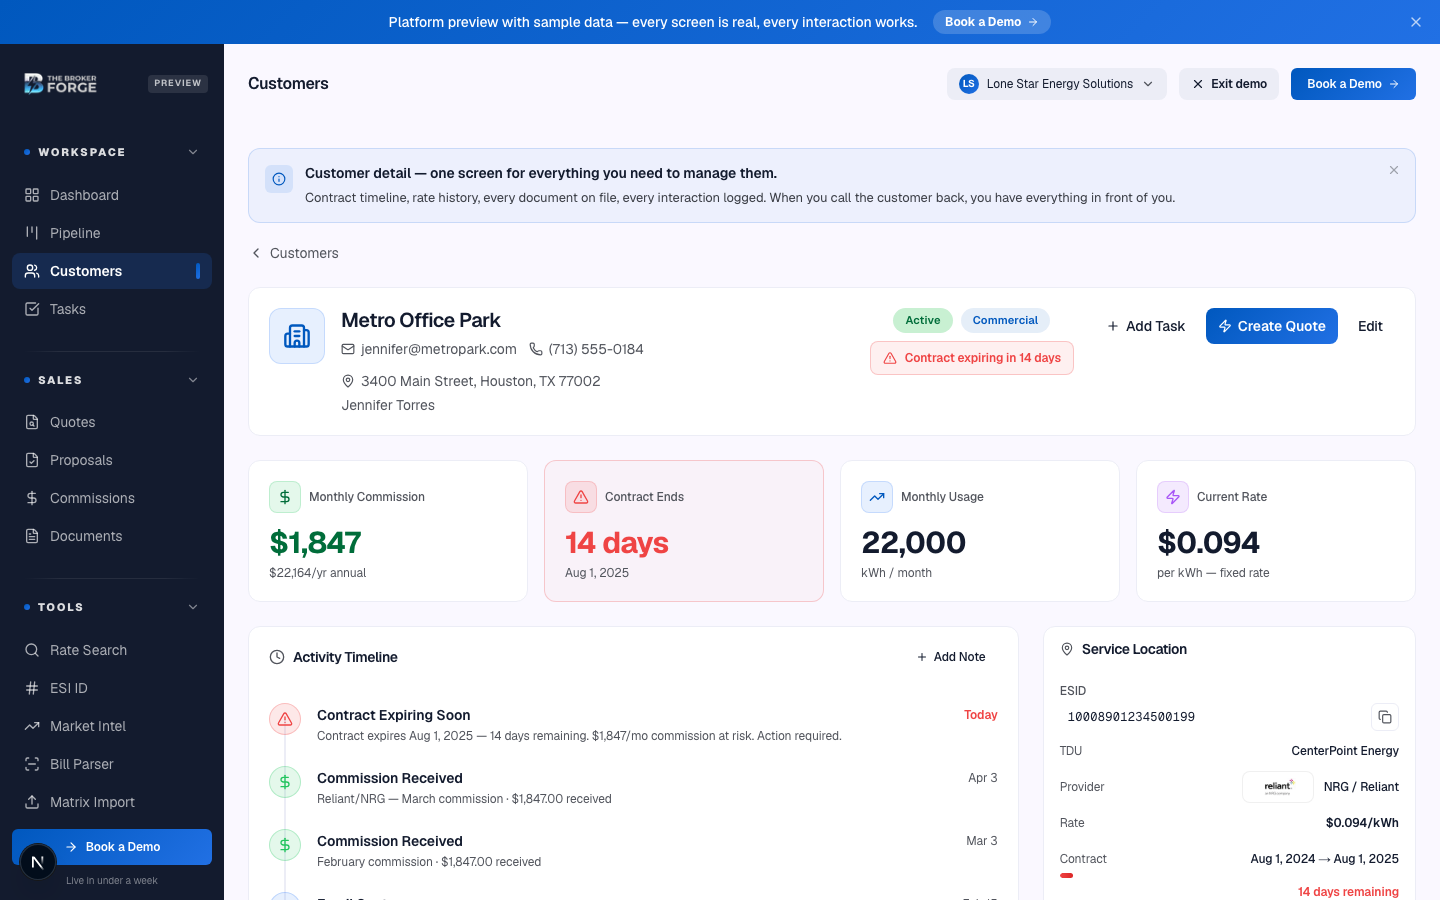This screenshot has height=900, width=1440.
Task: Select Customers in the sidebar
Action: pyautogui.click(x=112, y=271)
